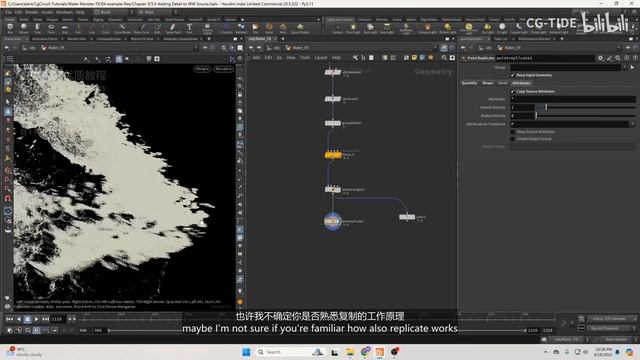
Task: Select the Sky Light shelf tool
Action: 487,28
